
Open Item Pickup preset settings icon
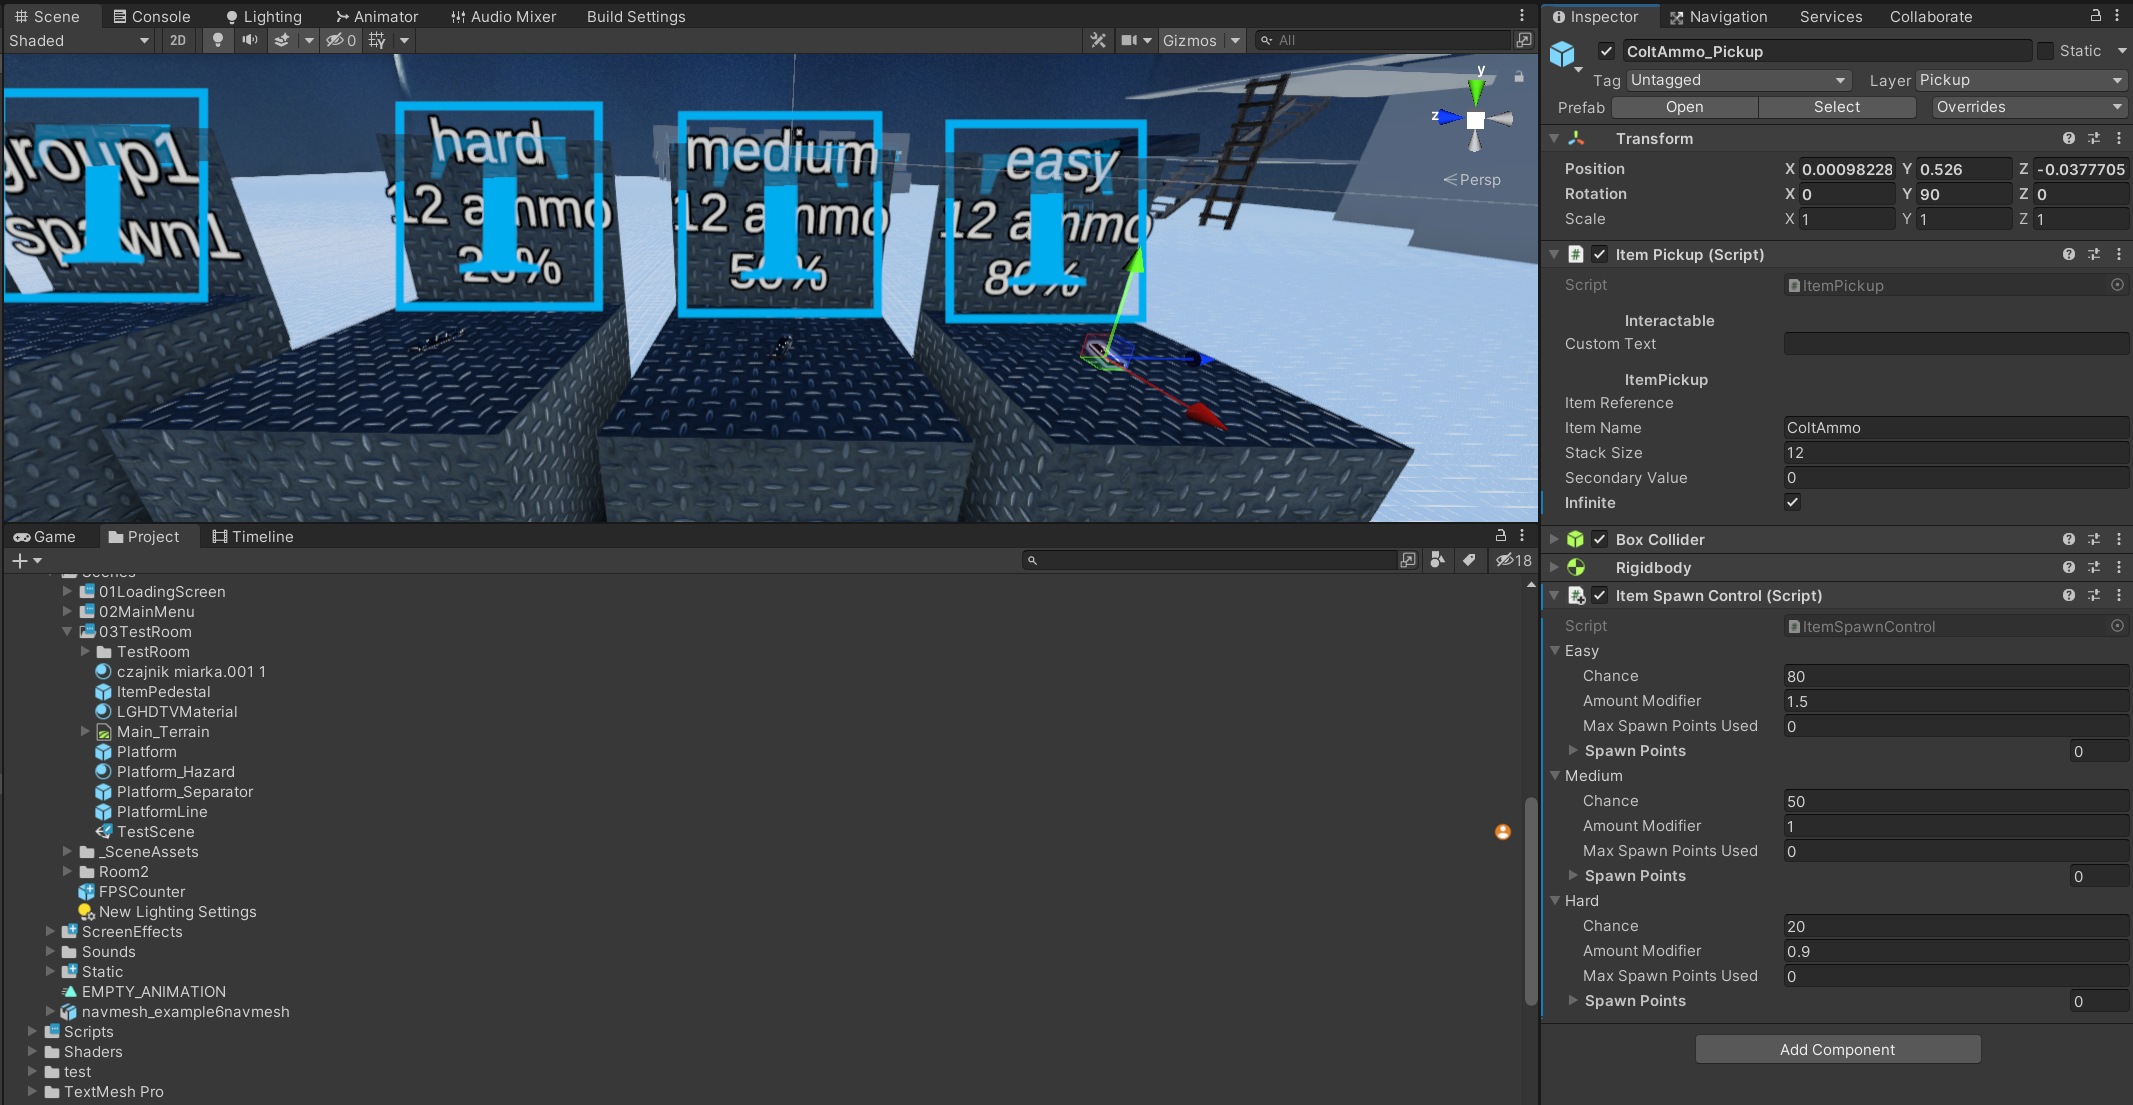point(2094,254)
